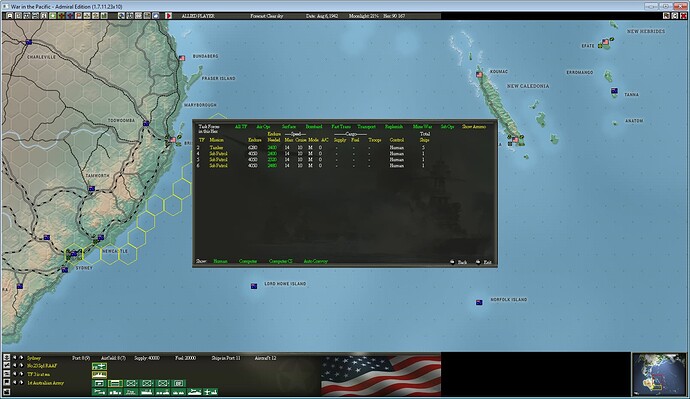Go to next base using Sydney right arrow
This screenshot has height=399, width=690.
tap(21, 358)
